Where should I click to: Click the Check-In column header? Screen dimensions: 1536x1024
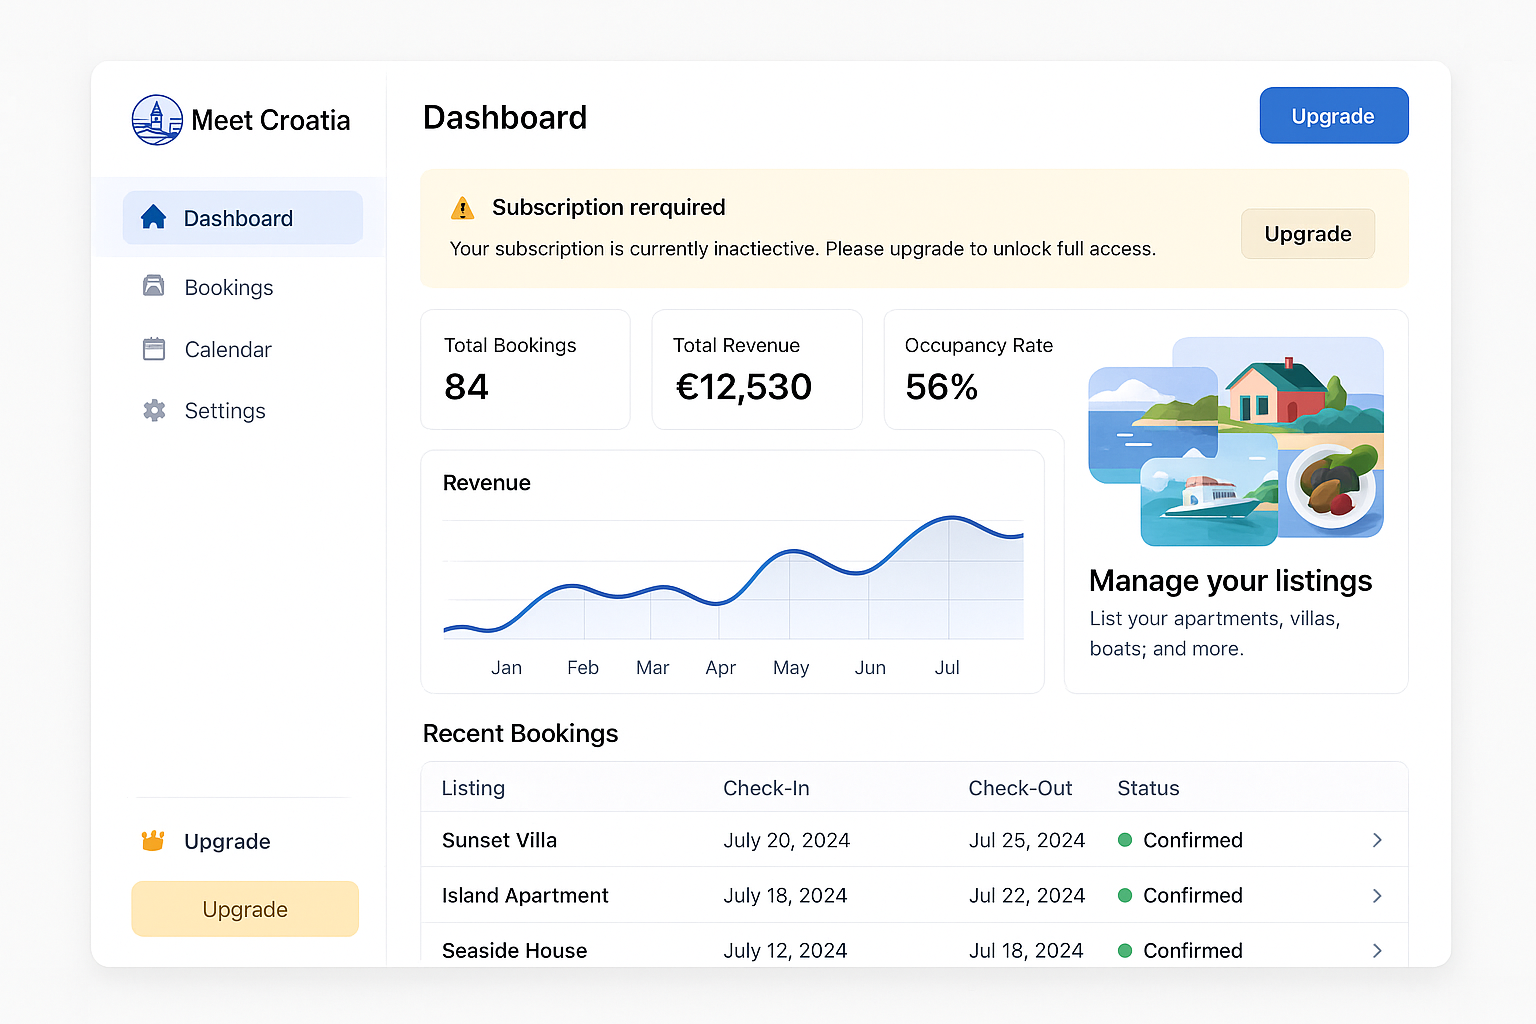click(x=766, y=788)
